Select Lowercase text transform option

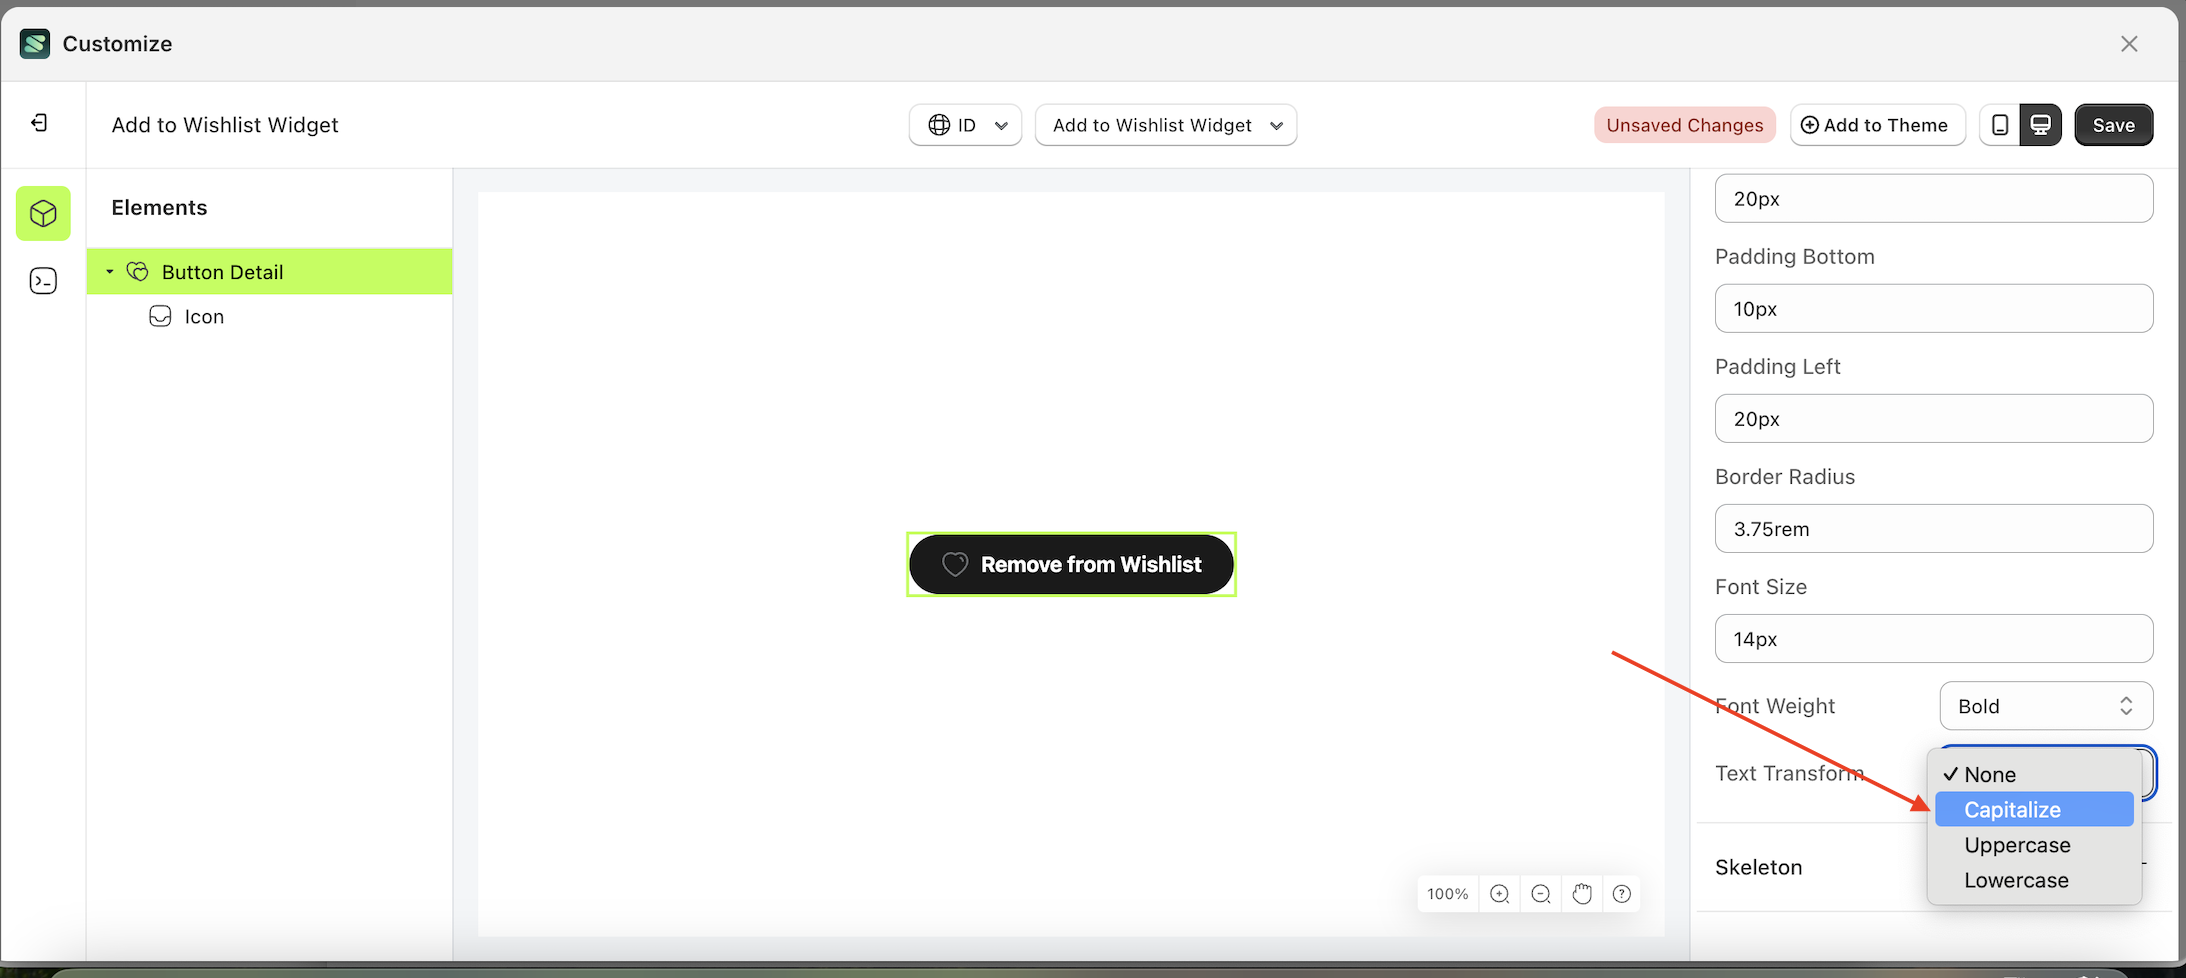click(2016, 880)
